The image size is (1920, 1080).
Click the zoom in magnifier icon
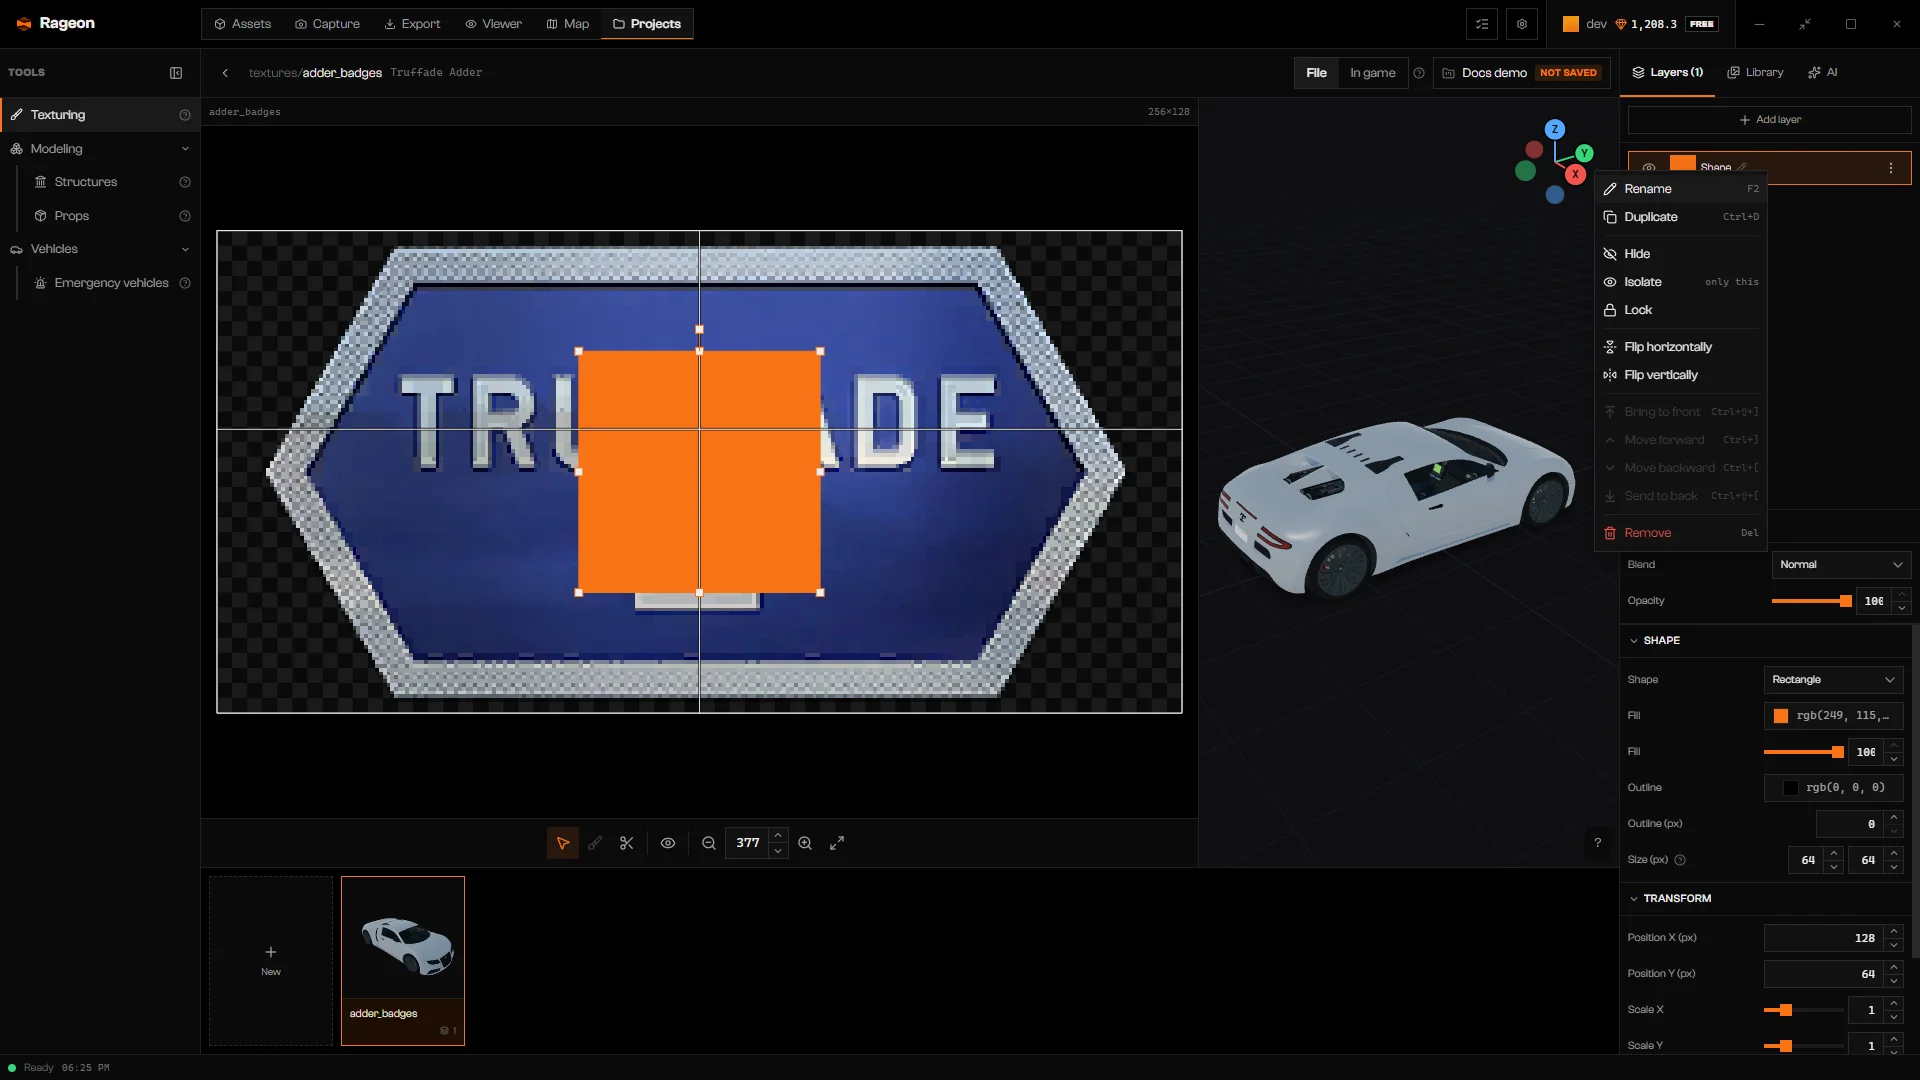805,843
